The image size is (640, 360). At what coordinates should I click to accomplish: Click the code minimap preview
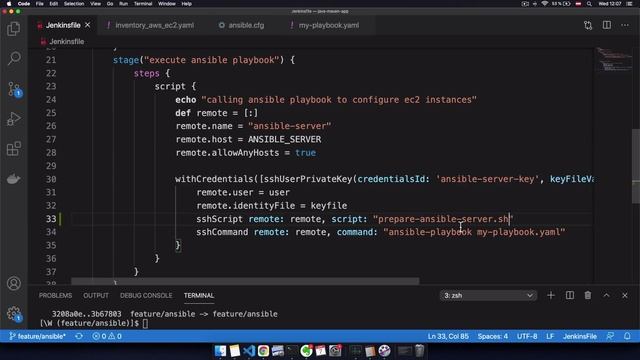click(x=613, y=60)
